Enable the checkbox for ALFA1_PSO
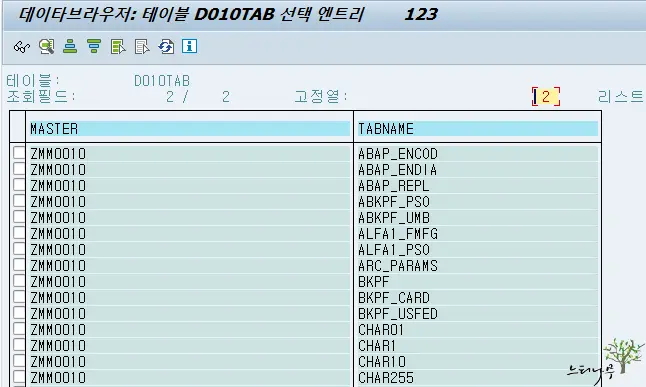 pyautogui.click(x=19, y=249)
